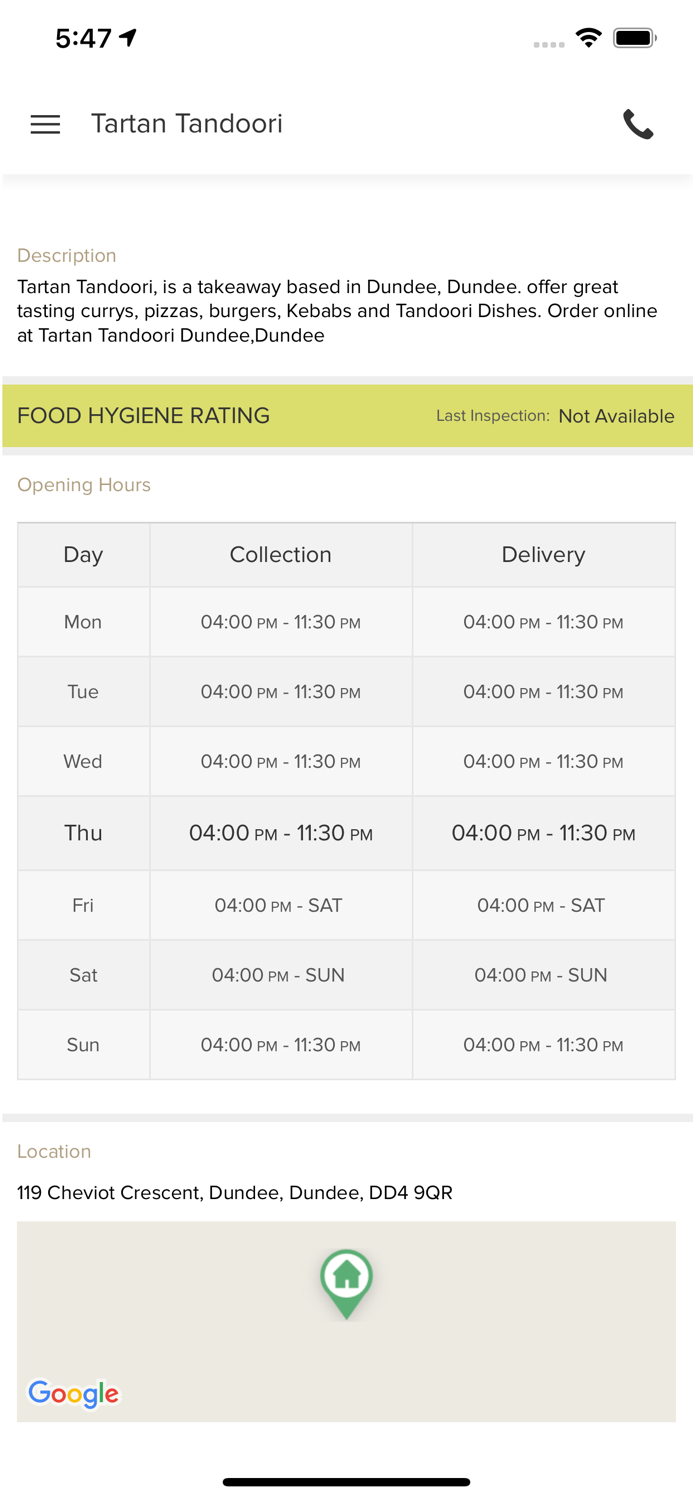Tap the green home map pin
Screen dimensions: 693x1500
[x=346, y=1281]
